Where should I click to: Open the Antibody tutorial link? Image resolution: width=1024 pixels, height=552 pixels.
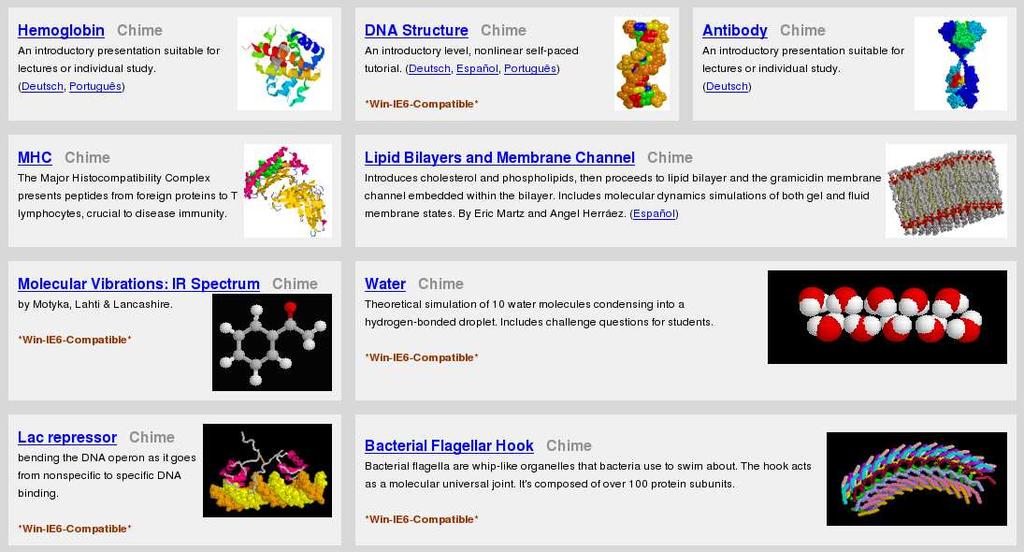click(735, 30)
